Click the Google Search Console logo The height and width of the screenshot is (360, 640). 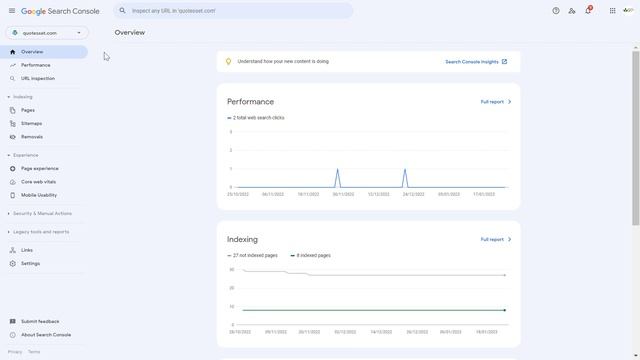60,11
